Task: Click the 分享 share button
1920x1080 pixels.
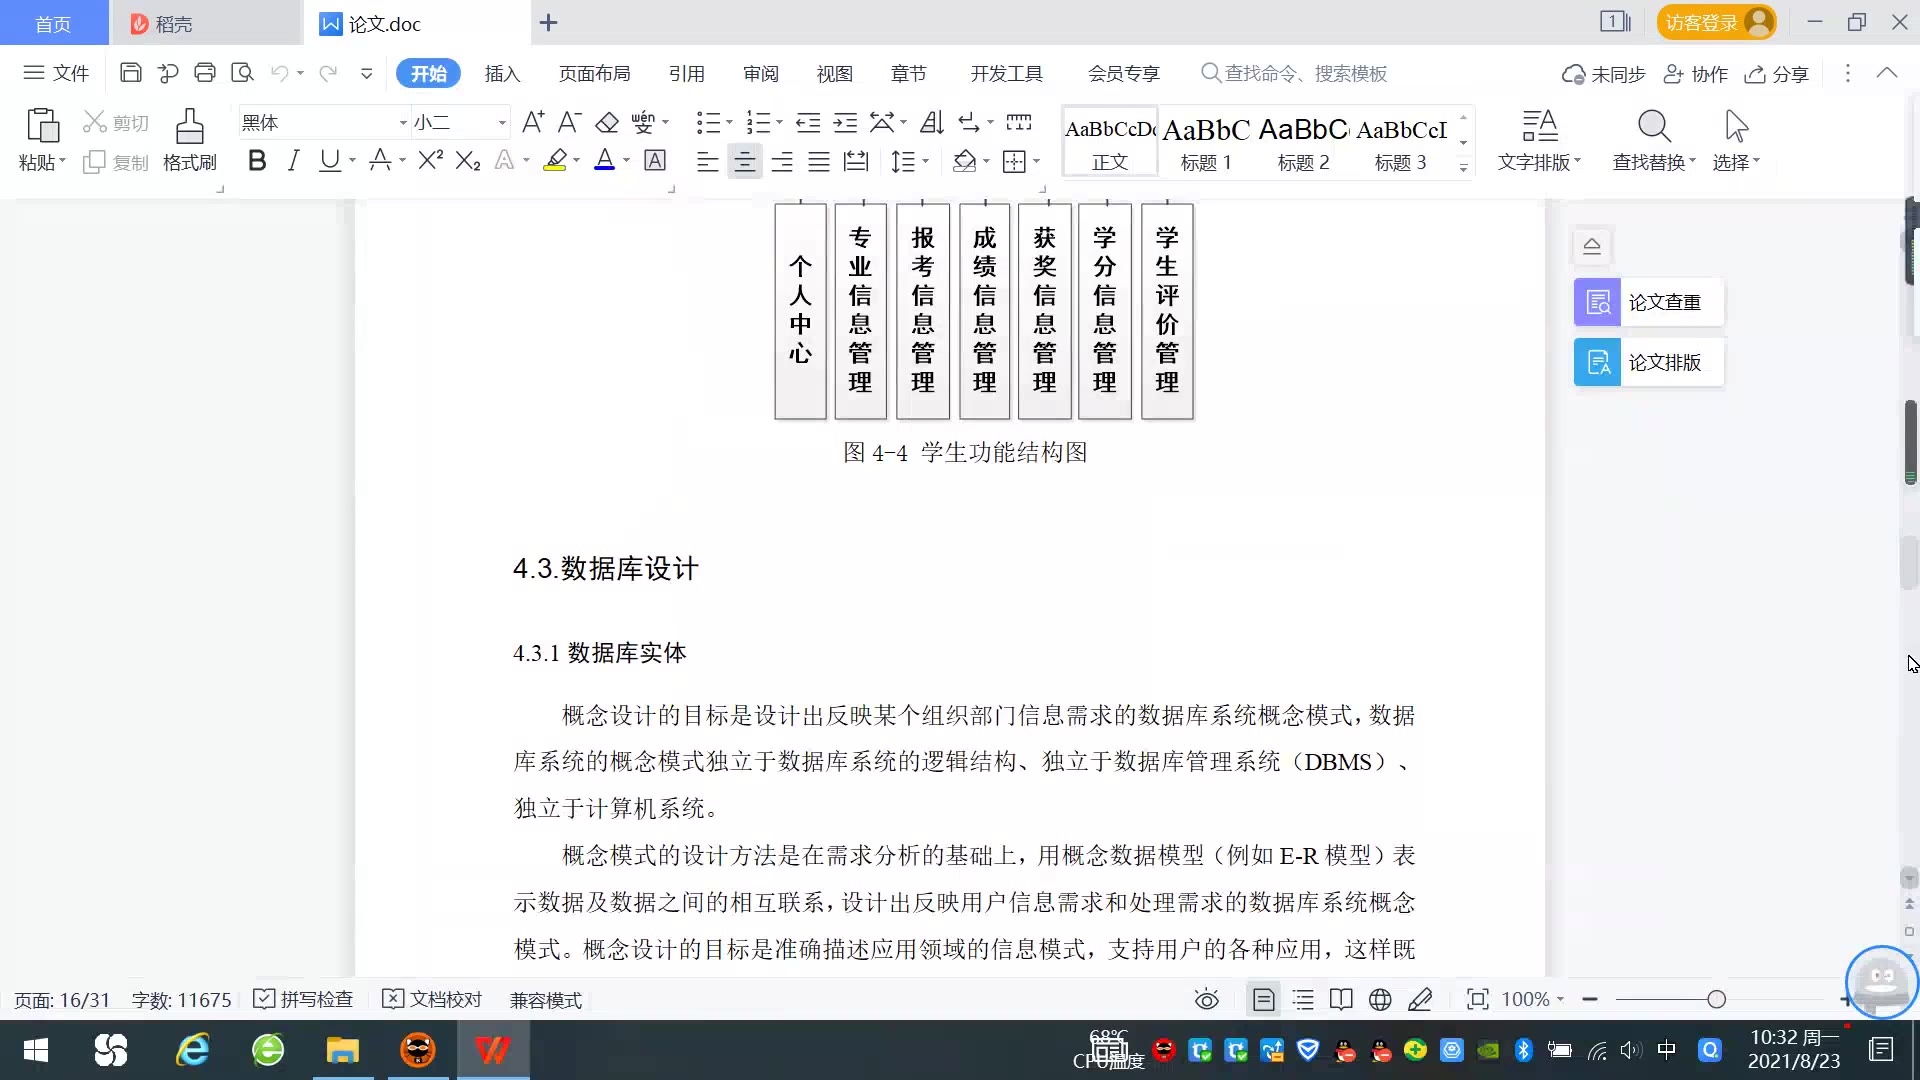Action: [x=1777, y=74]
